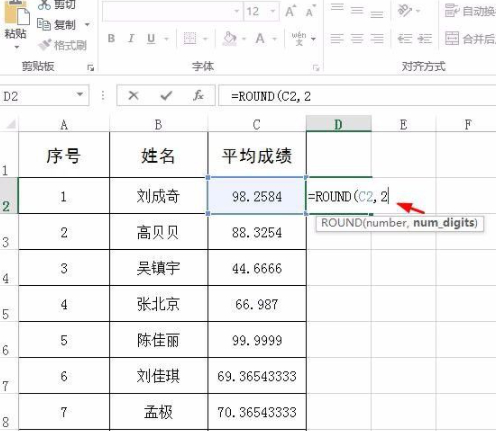Toggle Italic formatting
Screen dimensions: 496x431
[131, 39]
